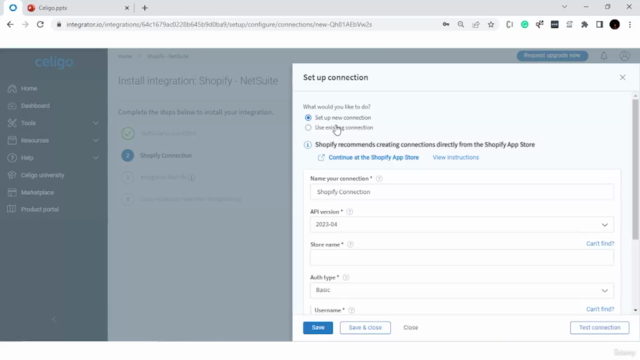
Task: Toggle the browser side panel icon
Action: pyautogui.click(x=599, y=24)
